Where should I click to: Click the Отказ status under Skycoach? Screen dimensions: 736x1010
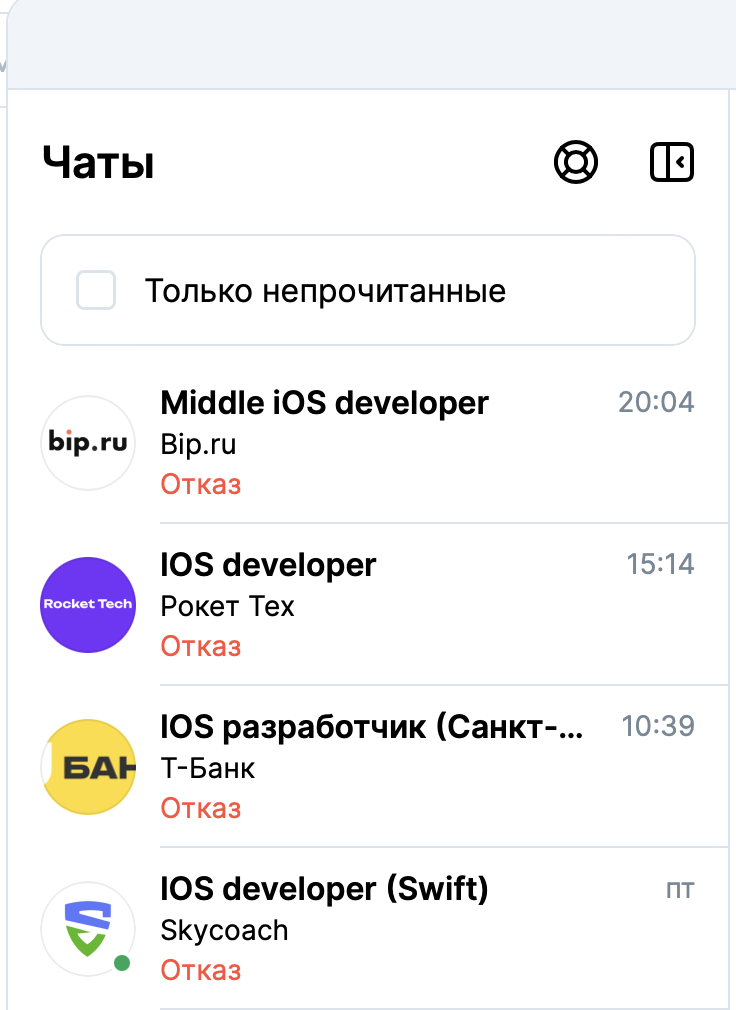pos(201,970)
